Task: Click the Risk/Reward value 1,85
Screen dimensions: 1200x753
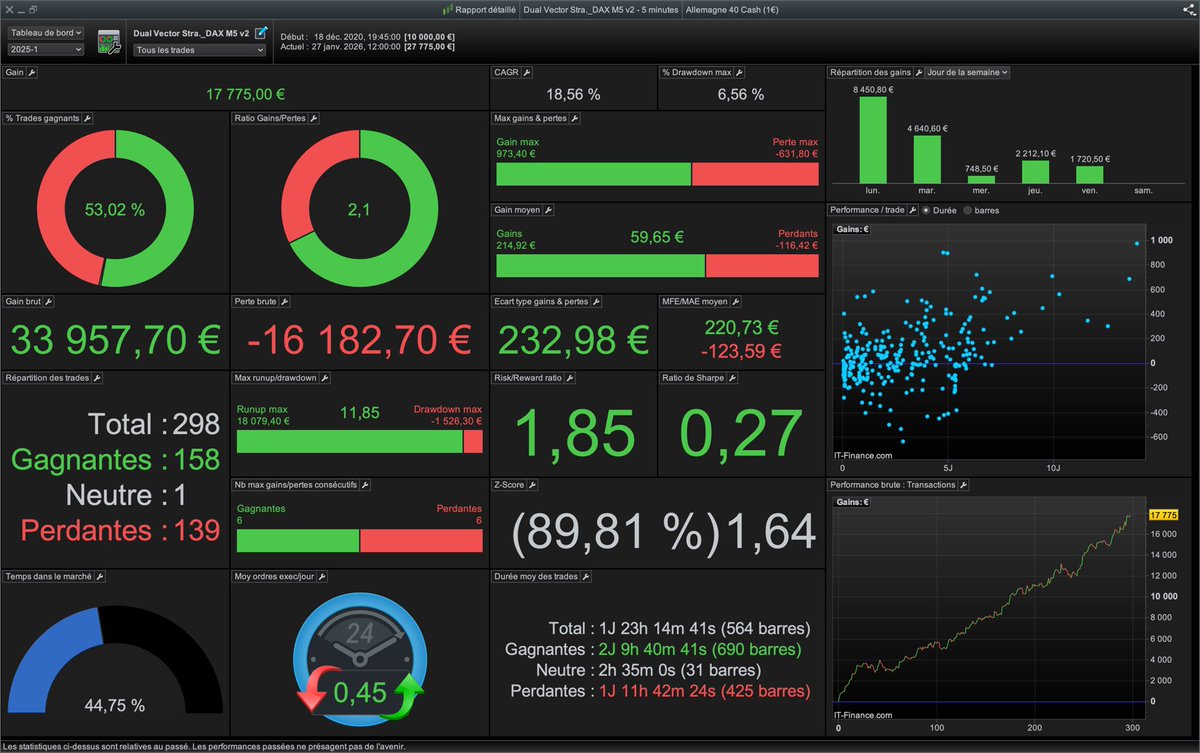Action: point(573,432)
